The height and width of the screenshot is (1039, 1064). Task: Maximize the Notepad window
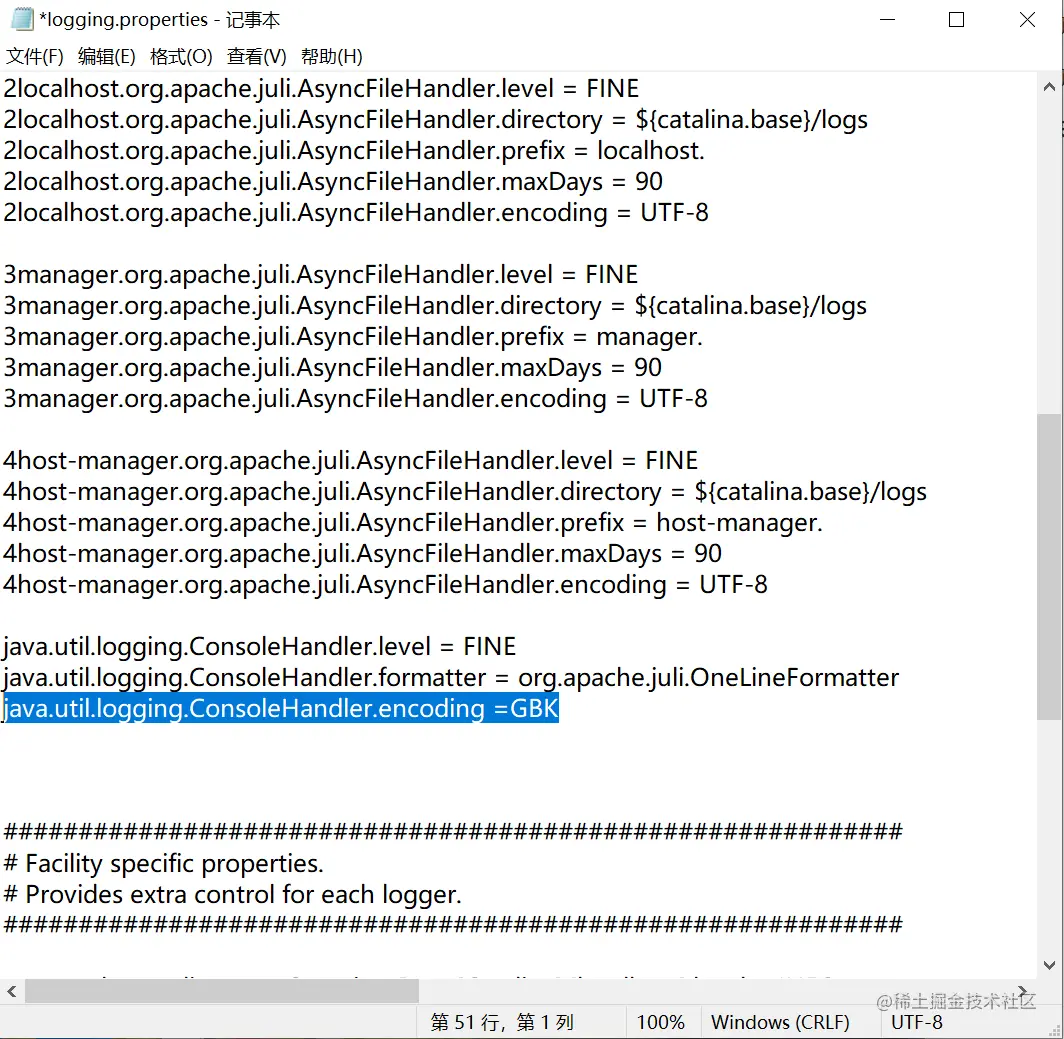pos(956,20)
